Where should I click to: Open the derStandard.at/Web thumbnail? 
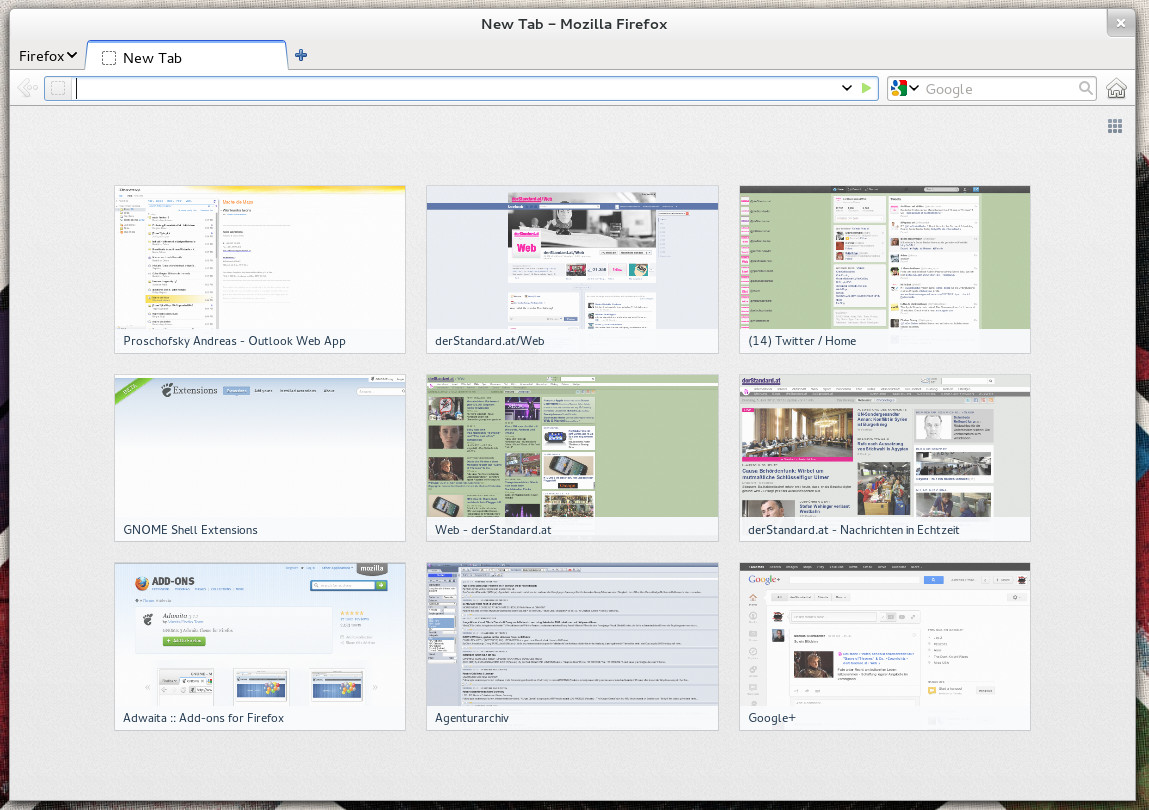point(572,270)
